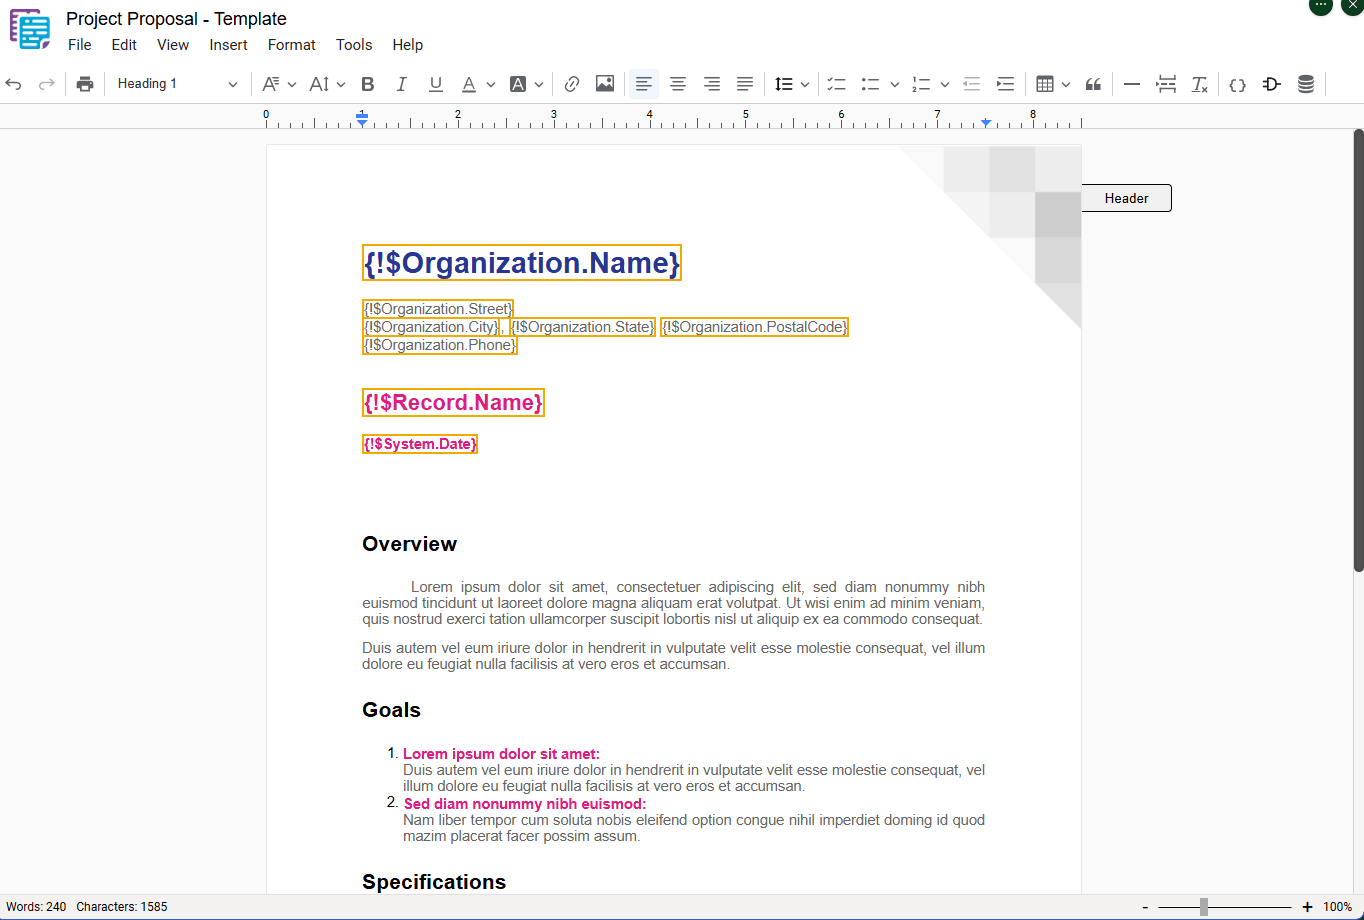Choose text highlight color swatch
1364x920 pixels.
(518, 84)
